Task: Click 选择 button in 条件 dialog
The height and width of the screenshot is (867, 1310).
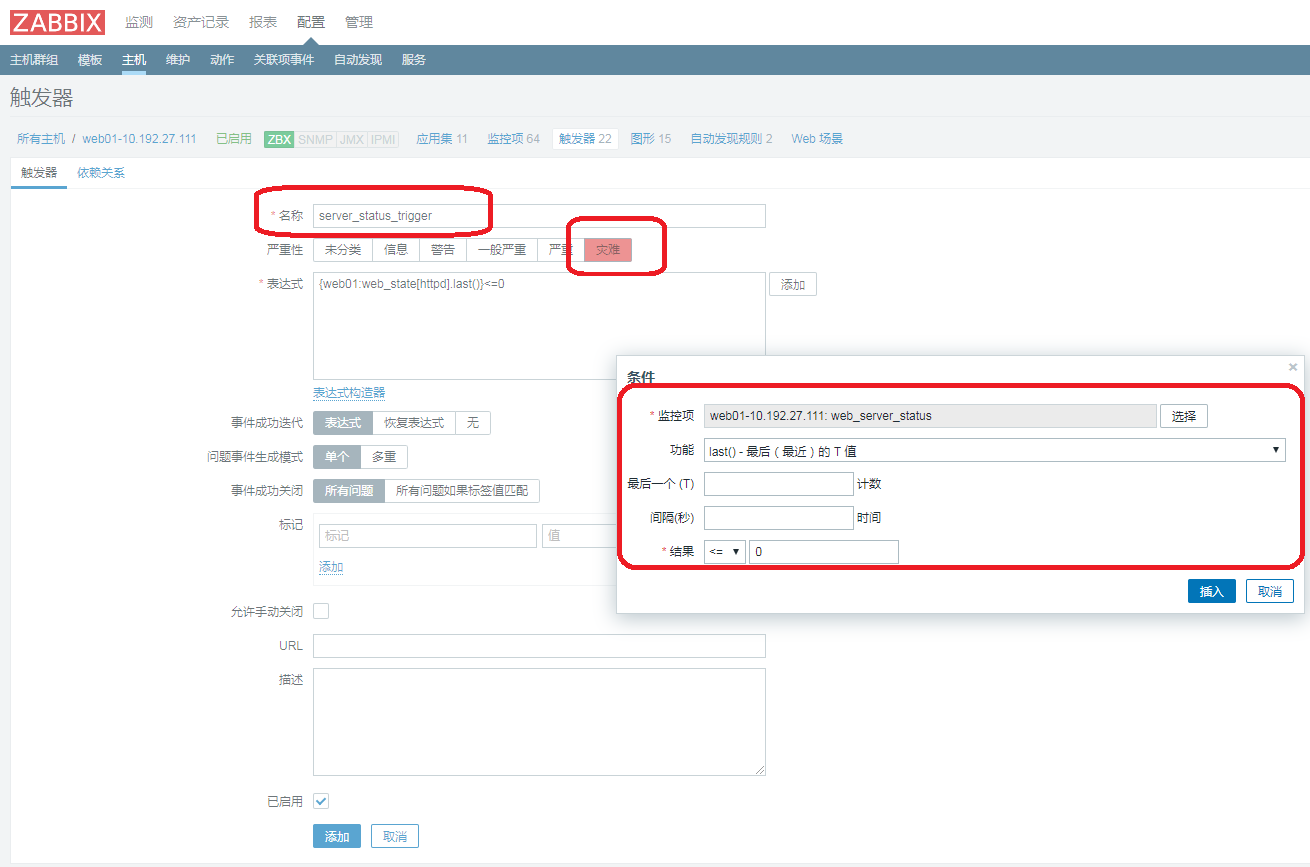Action: 1184,416
